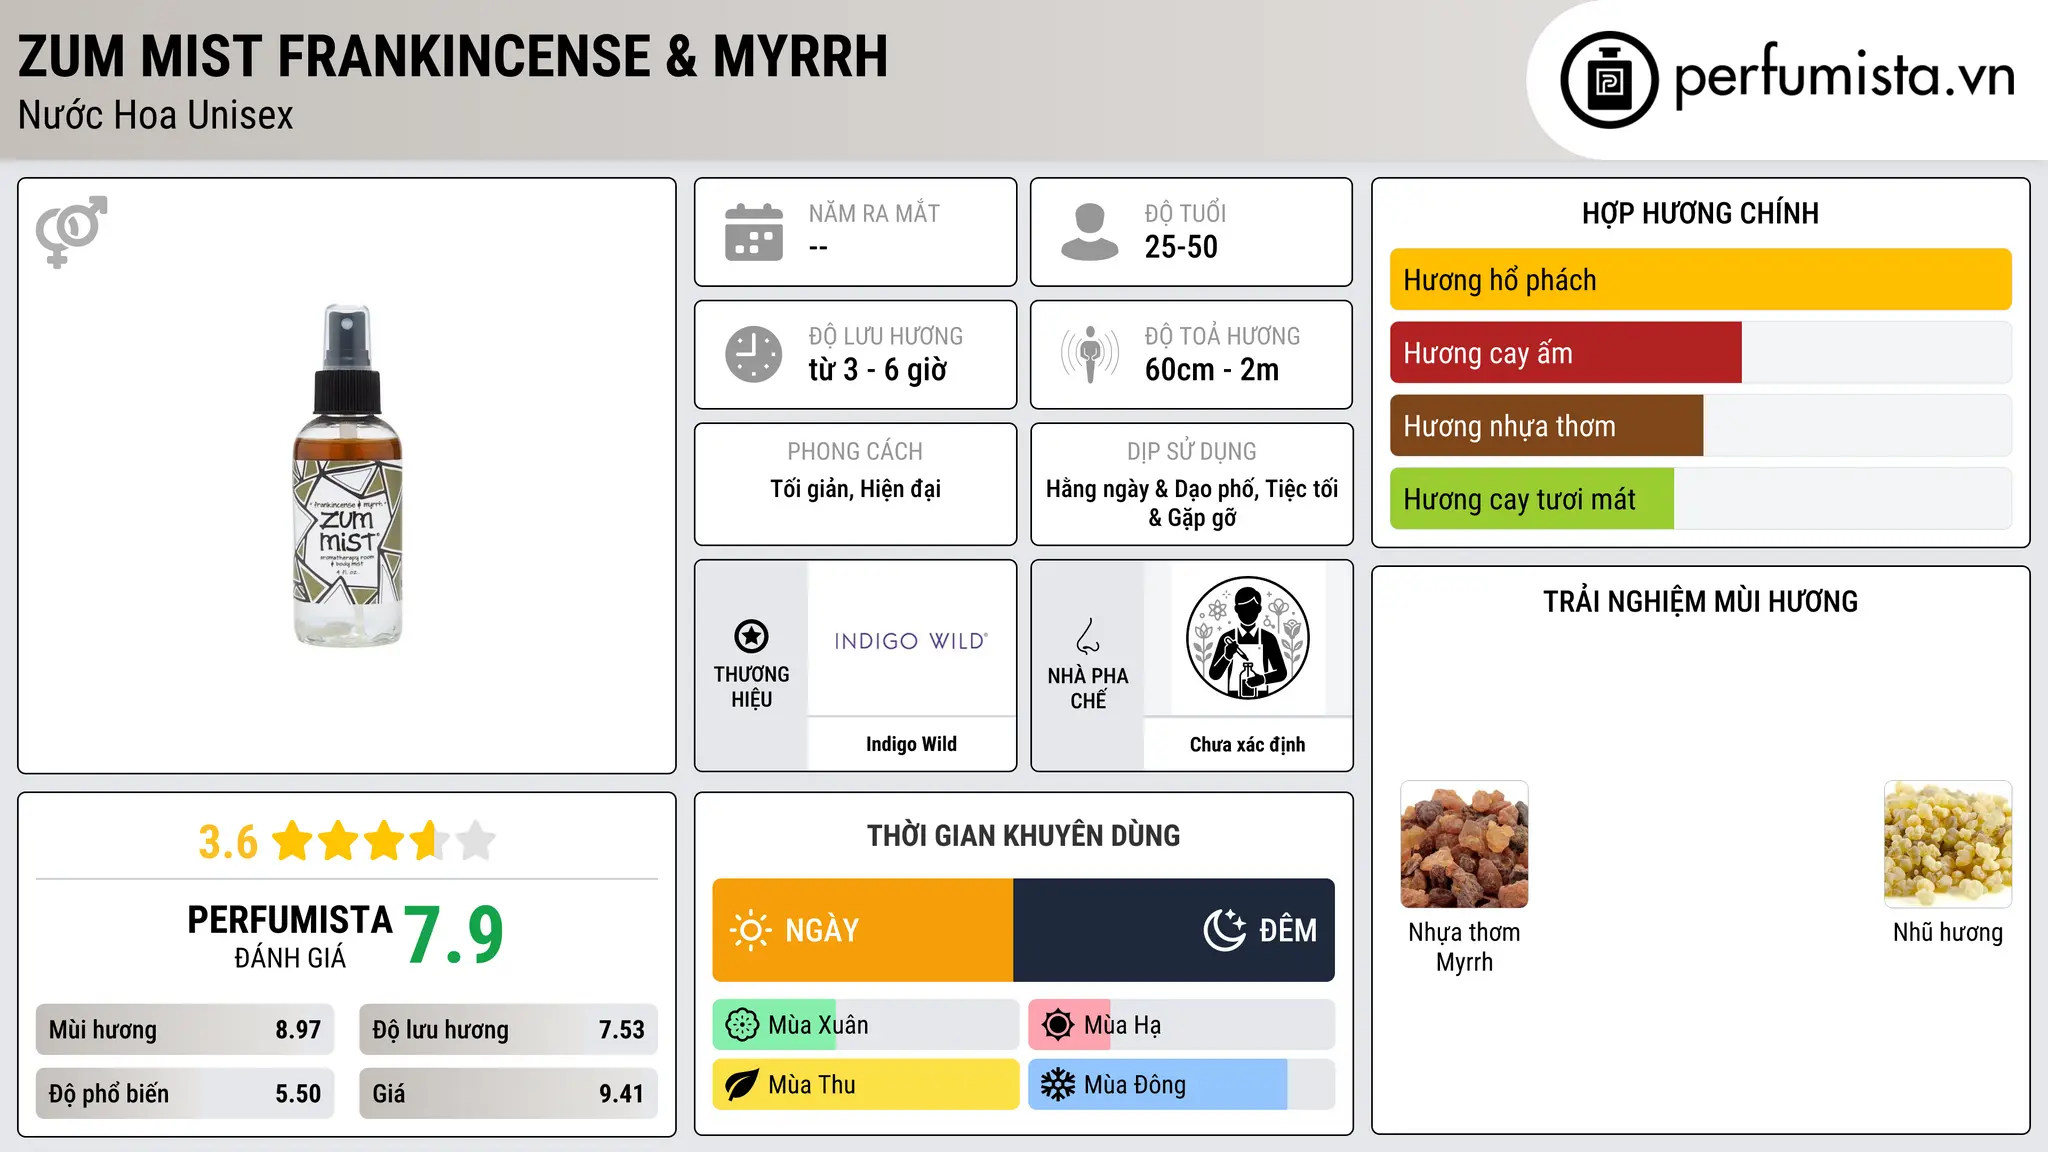Click the sillage person icon for Độ toả hương
The height and width of the screenshot is (1152, 2048).
[x=1090, y=354]
